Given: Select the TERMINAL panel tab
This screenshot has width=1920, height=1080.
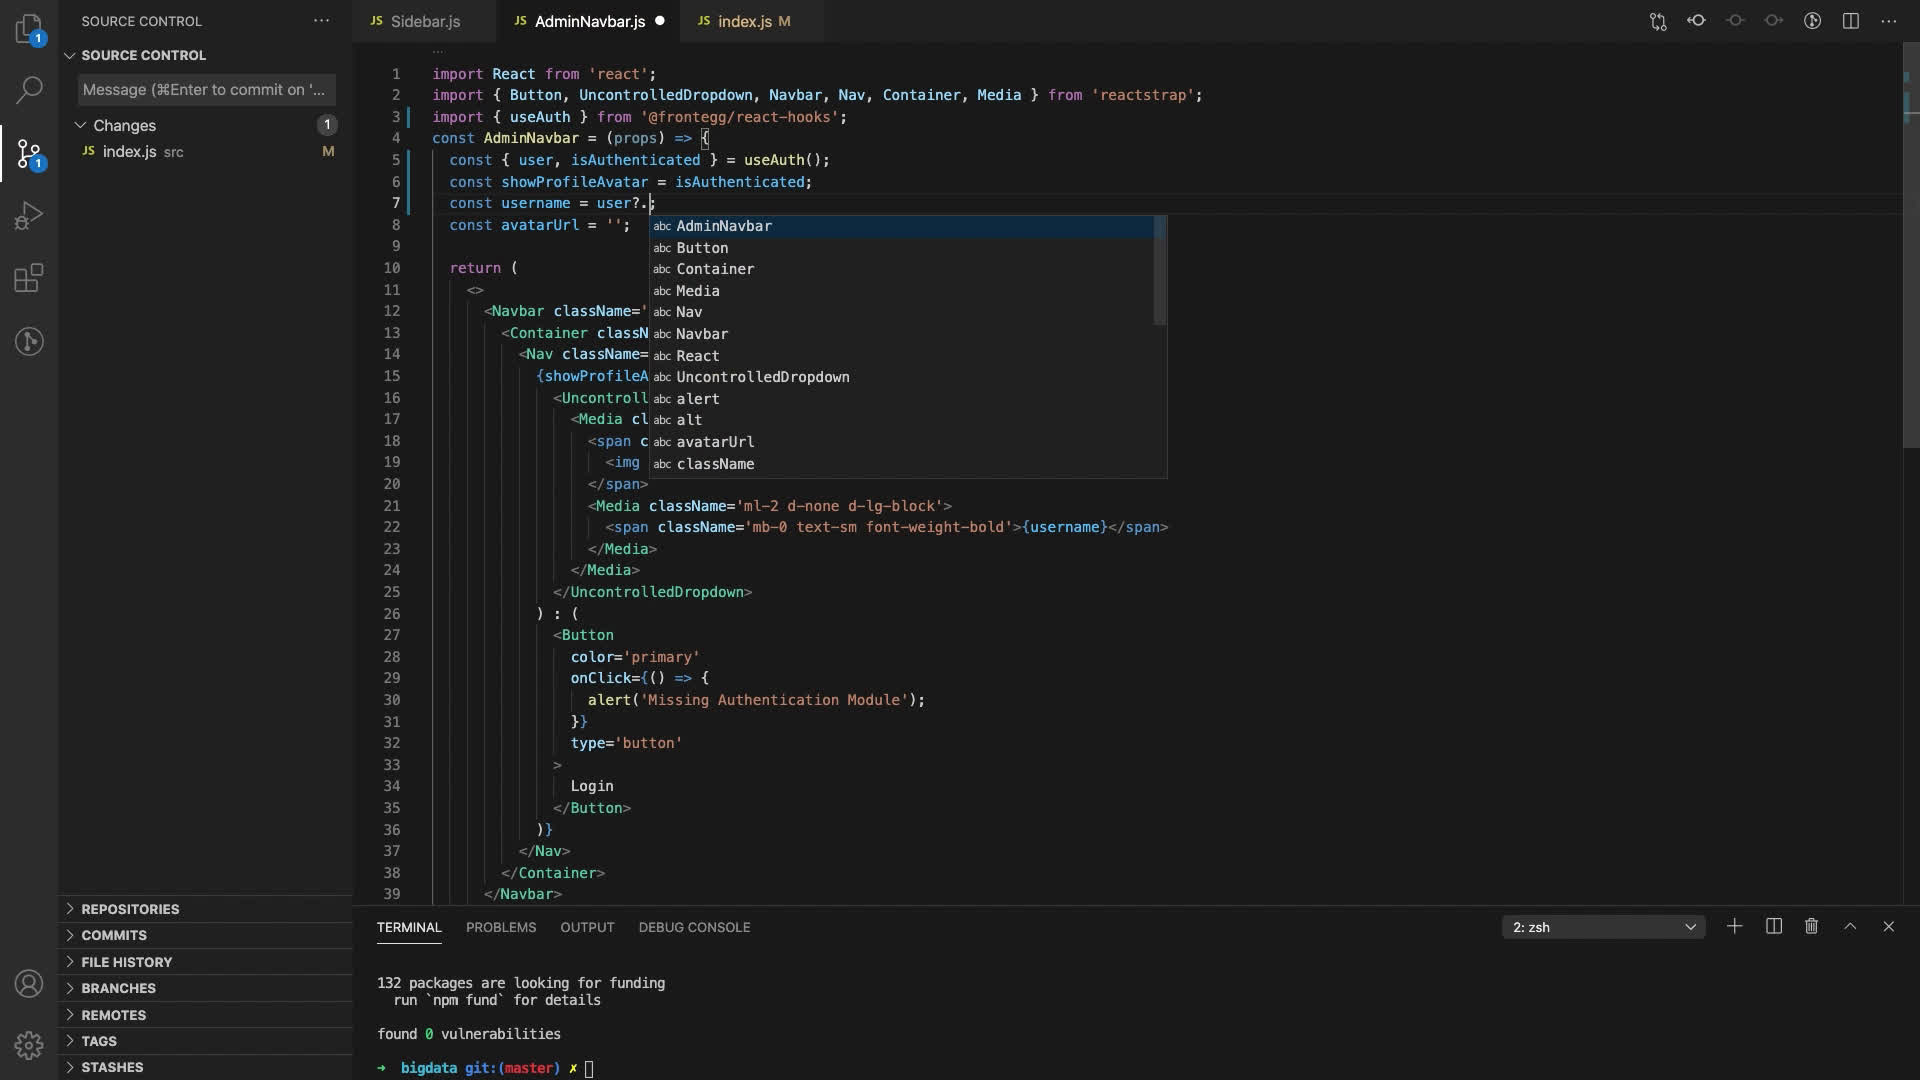Looking at the screenshot, I should (409, 928).
